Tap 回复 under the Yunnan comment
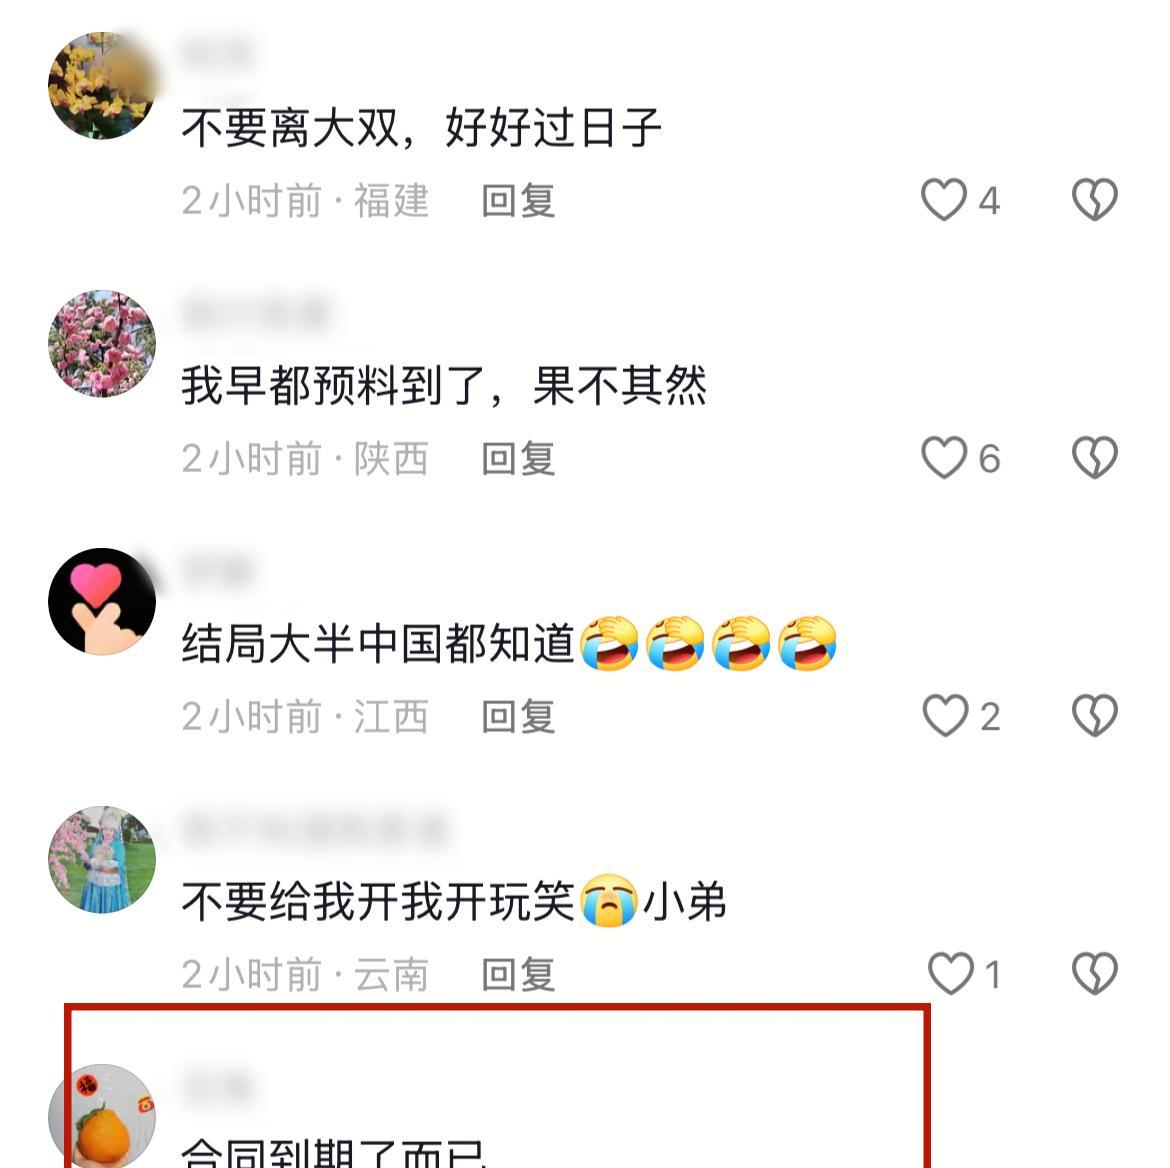 click(519, 975)
